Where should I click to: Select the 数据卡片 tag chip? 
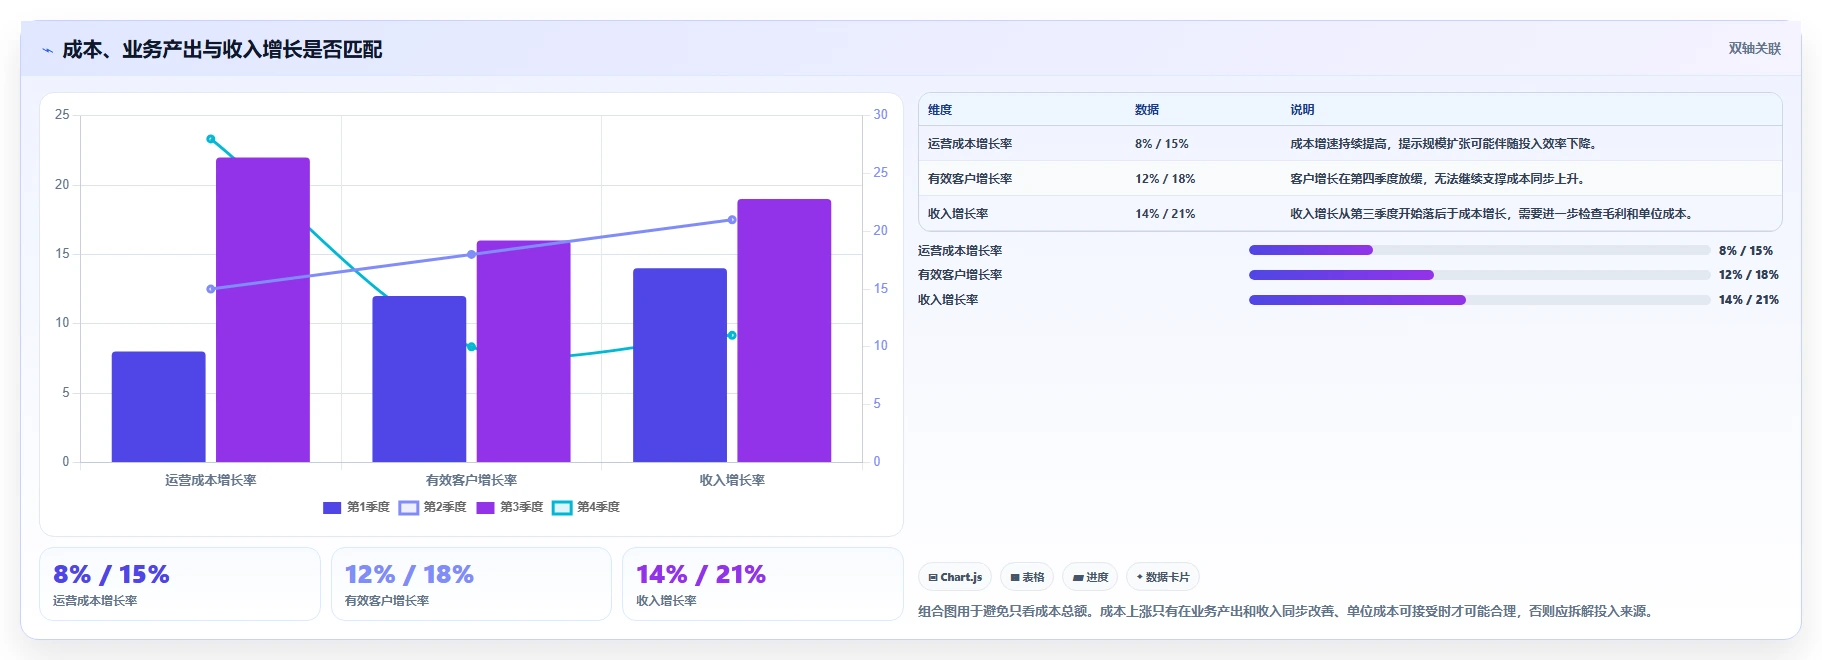[x=1163, y=577]
